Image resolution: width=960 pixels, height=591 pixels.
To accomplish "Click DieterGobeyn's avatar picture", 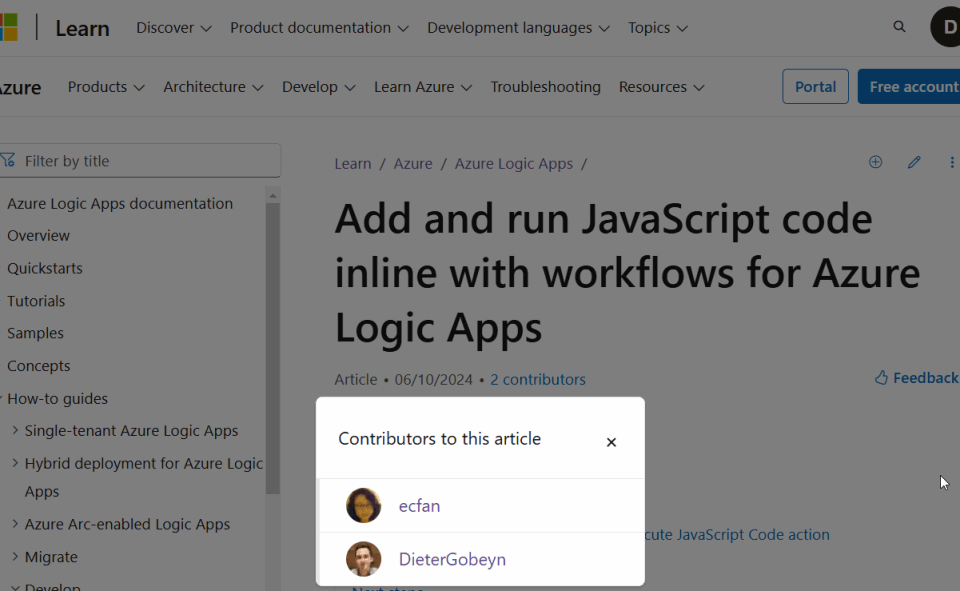I will point(363,559).
